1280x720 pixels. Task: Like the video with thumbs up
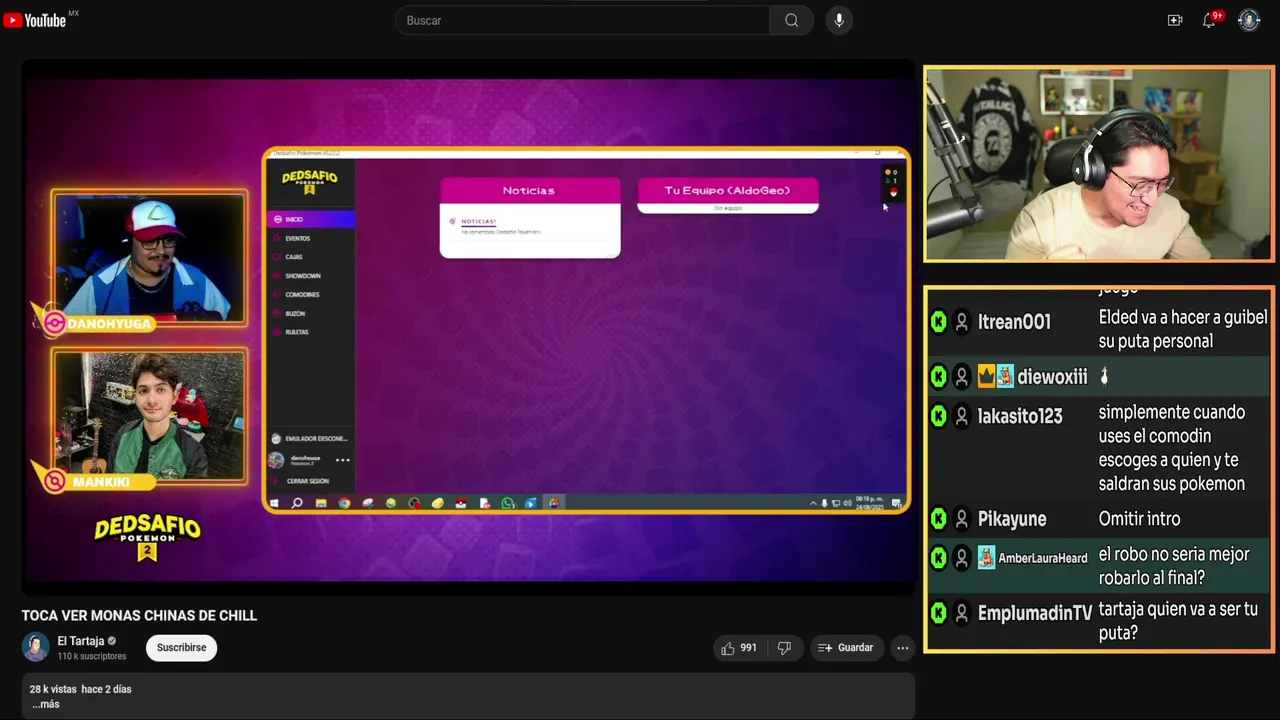(739, 648)
